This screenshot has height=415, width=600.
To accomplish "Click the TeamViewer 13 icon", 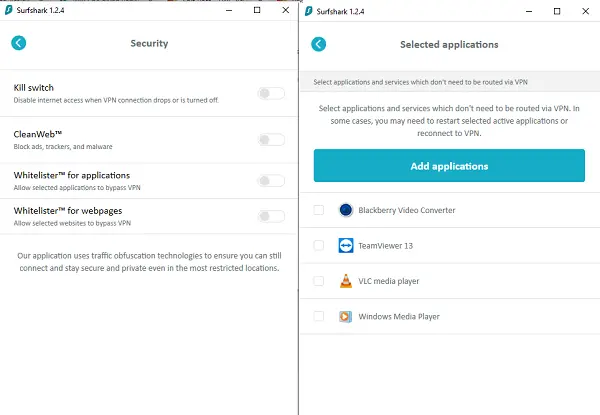I will (346, 245).
